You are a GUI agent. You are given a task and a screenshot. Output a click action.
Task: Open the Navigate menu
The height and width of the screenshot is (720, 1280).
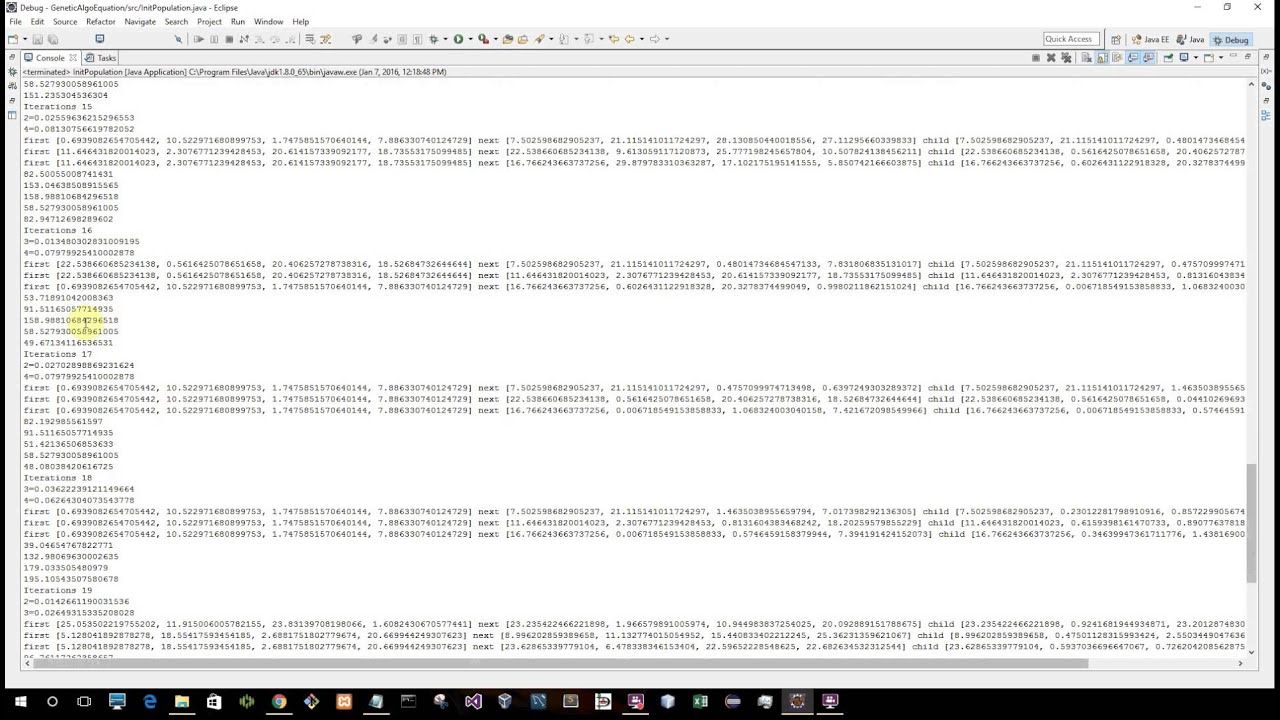[x=140, y=21]
